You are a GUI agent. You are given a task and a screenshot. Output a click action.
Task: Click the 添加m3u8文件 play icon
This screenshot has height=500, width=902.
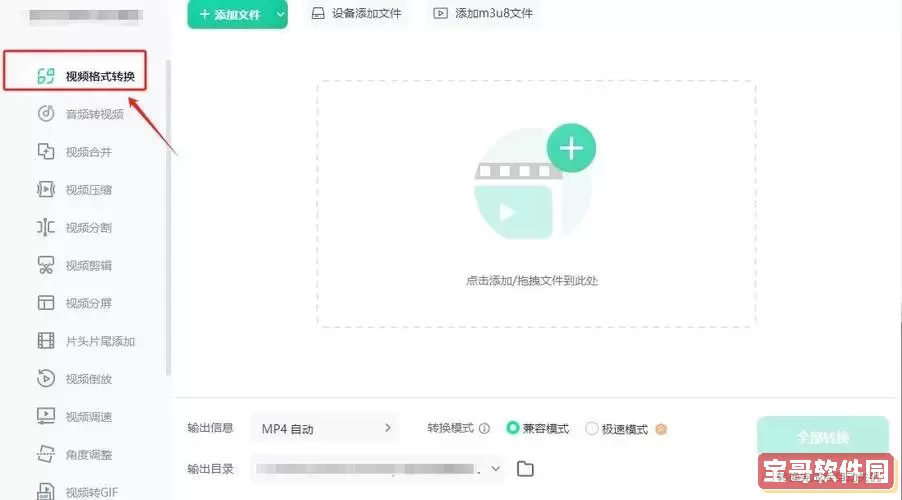[441, 13]
